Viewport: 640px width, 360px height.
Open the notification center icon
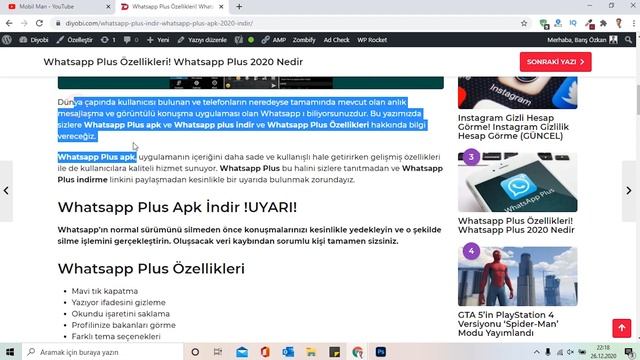click(629, 352)
